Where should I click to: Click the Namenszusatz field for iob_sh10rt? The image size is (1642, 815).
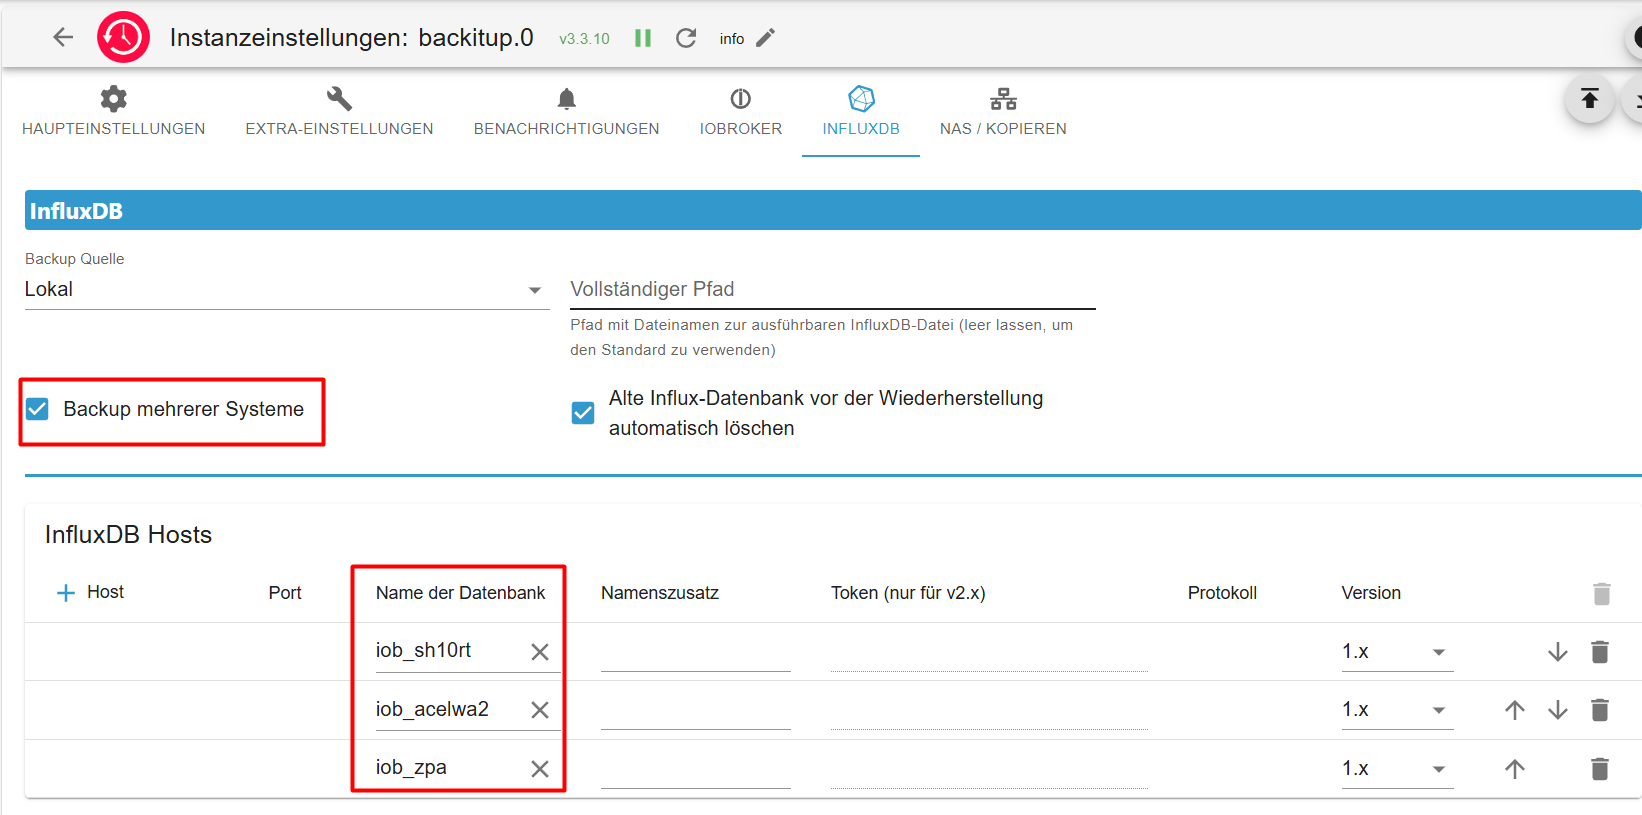696,652
